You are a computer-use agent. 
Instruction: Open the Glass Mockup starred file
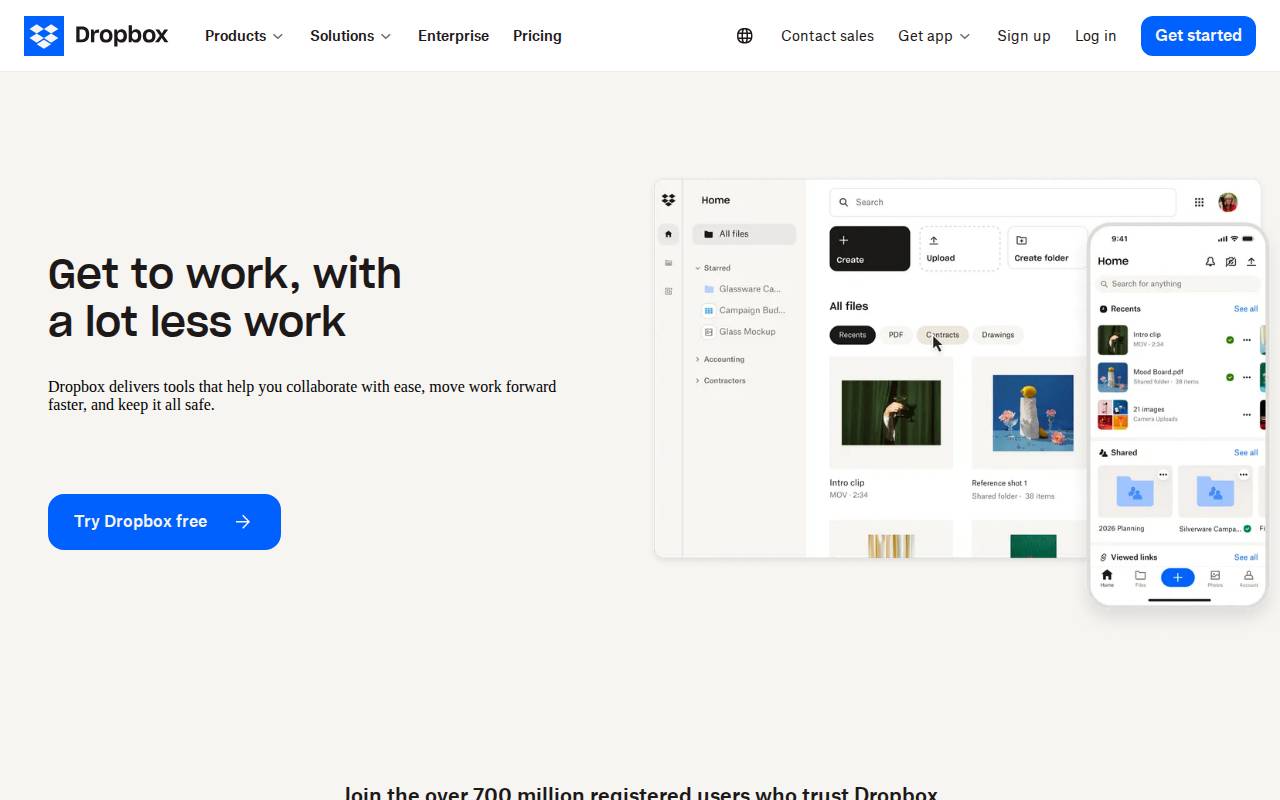coord(740,332)
